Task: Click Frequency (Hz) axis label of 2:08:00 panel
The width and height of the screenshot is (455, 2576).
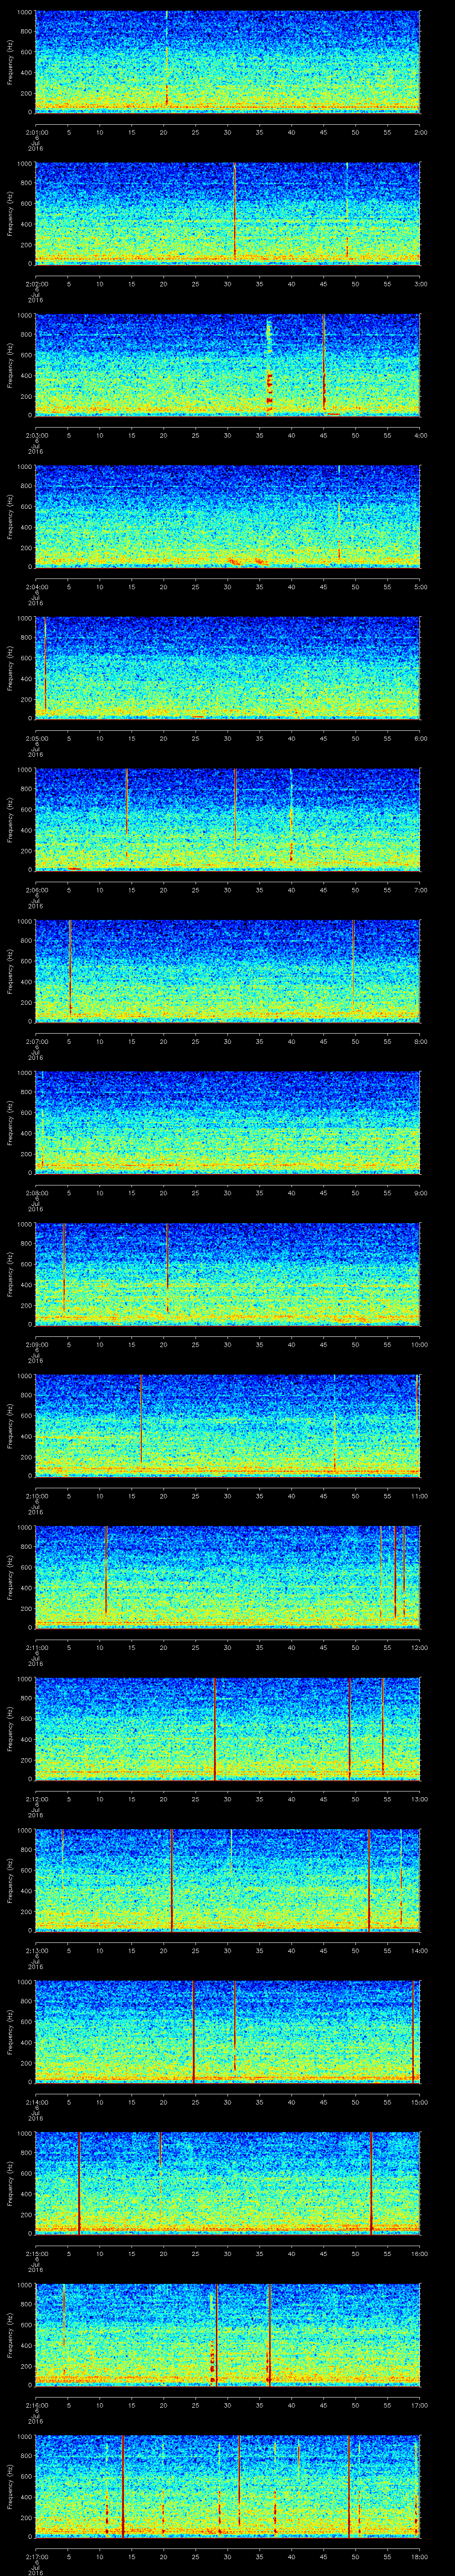Action: click(x=10, y=1122)
